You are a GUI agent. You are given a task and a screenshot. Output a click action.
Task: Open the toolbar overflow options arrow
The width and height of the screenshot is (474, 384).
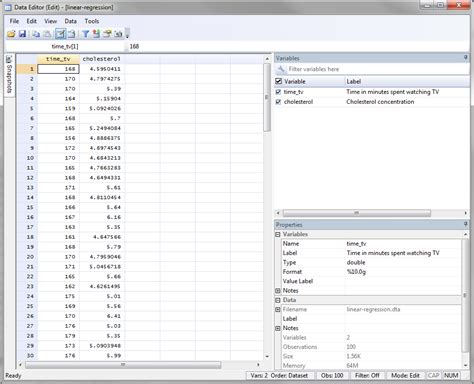coord(127,34)
